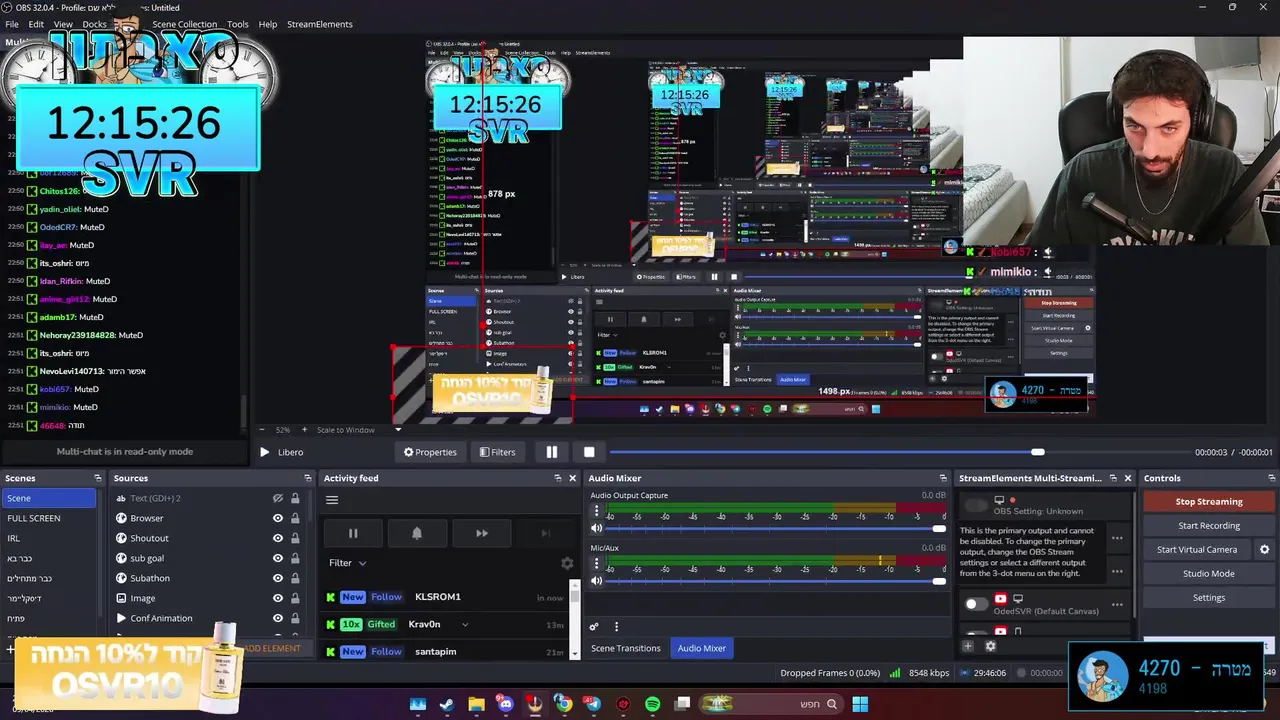Open Spotify from the taskbar
Image resolution: width=1280 pixels, height=720 pixels.
(653, 704)
